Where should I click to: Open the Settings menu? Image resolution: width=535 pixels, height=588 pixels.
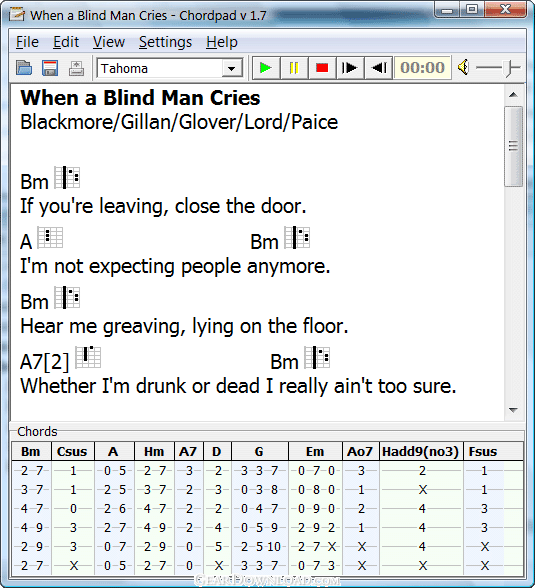tap(165, 42)
